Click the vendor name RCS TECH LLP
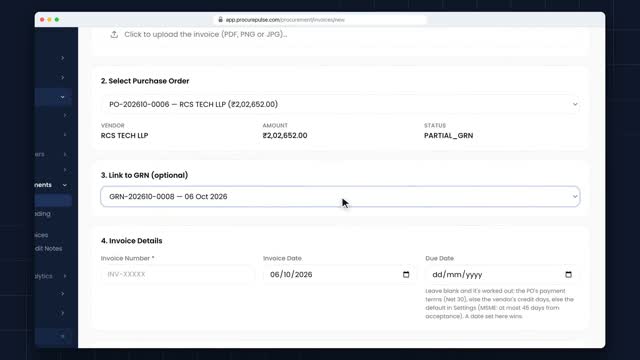The width and height of the screenshot is (640, 360). 124,136
